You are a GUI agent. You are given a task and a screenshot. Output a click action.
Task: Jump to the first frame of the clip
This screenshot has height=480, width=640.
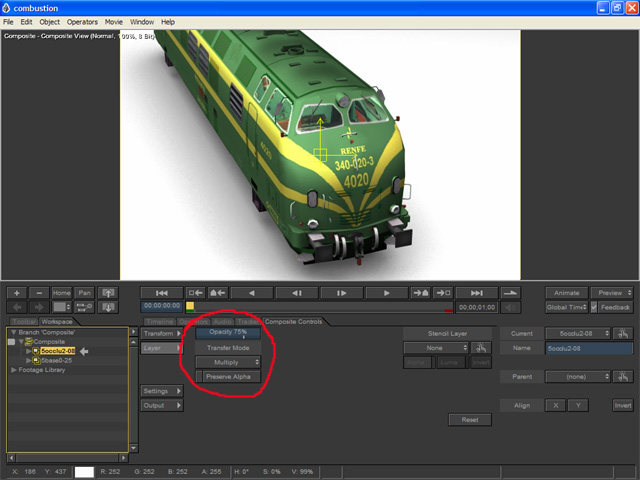162,292
